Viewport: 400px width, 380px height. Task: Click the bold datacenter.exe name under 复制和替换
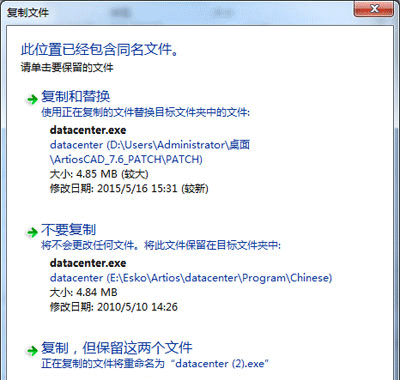point(88,130)
